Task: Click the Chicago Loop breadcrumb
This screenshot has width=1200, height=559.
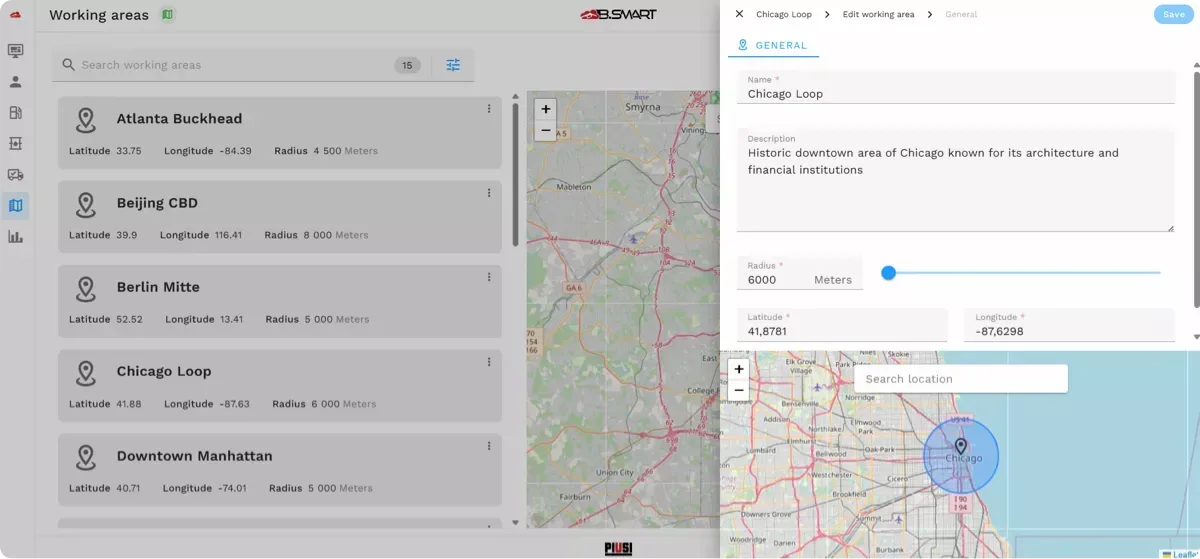Action: pos(783,15)
